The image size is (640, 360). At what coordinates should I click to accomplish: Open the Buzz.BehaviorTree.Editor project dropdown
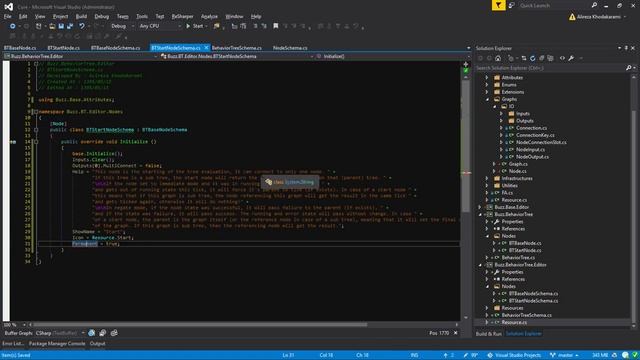(x=155, y=56)
